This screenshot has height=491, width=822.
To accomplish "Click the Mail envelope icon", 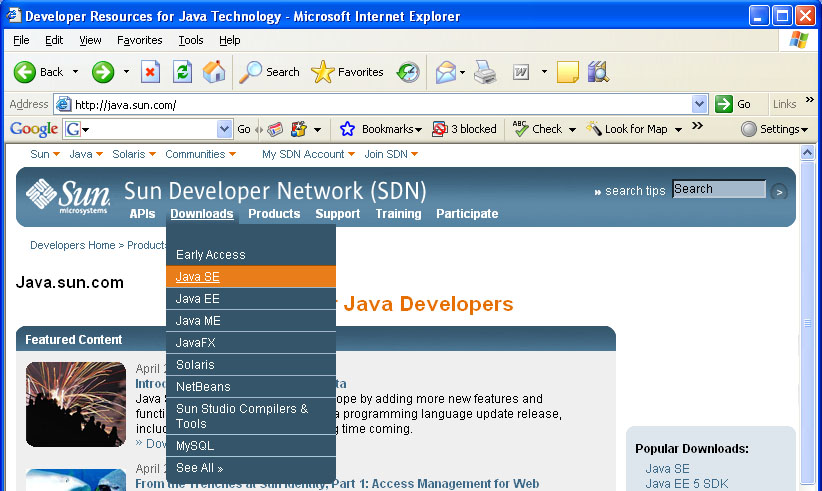I will [x=446, y=72].
